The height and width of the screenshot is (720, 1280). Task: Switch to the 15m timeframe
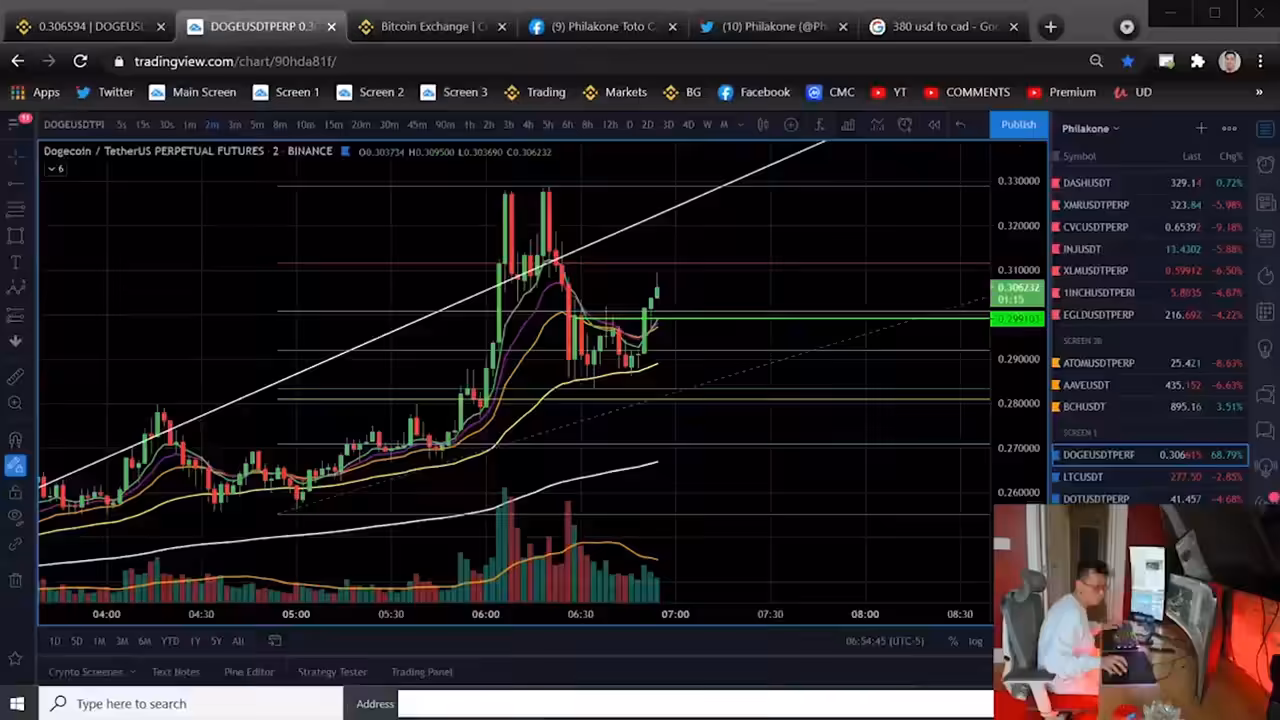click(333, 125)
